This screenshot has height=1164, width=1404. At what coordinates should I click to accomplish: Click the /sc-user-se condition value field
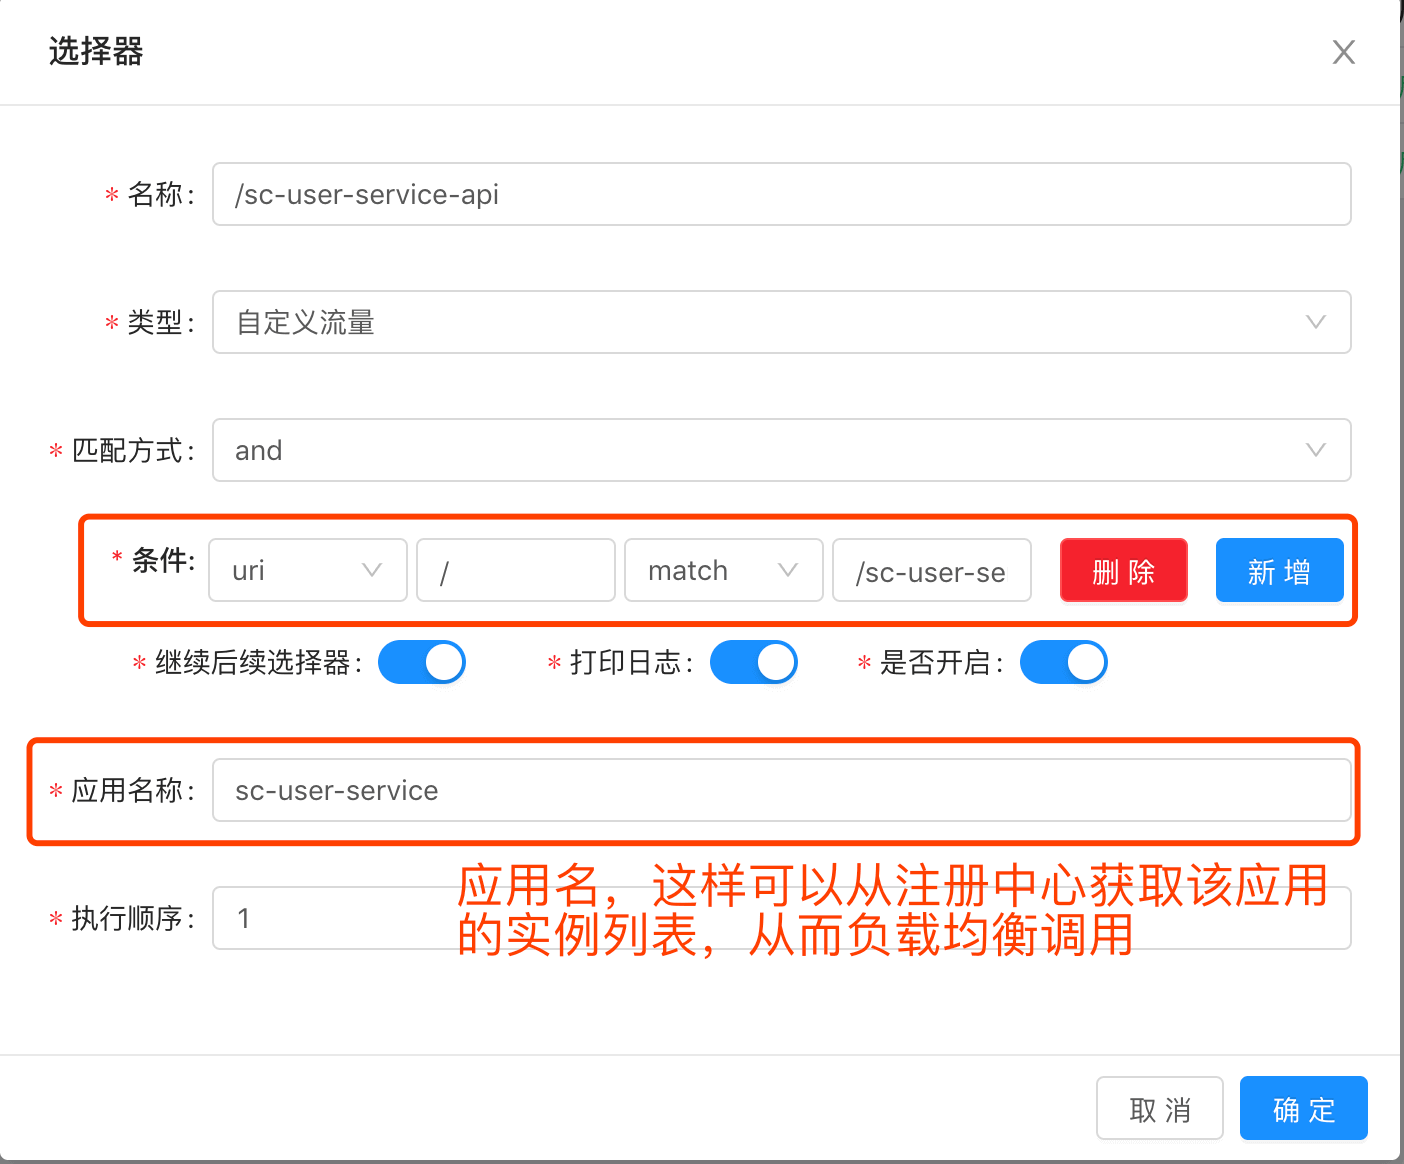[931, 570]
